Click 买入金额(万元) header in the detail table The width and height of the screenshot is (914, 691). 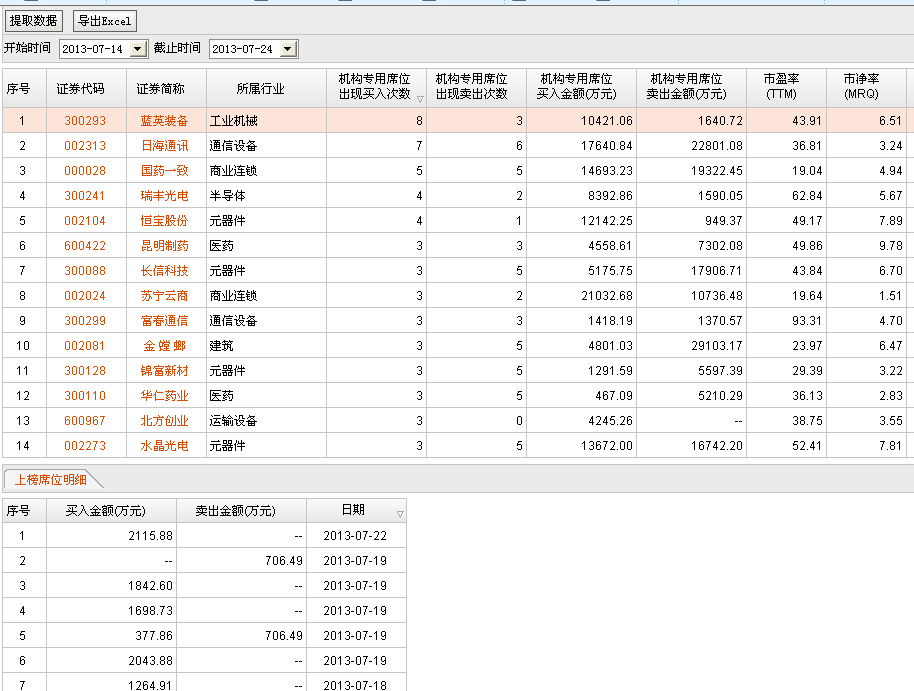click(x=105, y=510)
